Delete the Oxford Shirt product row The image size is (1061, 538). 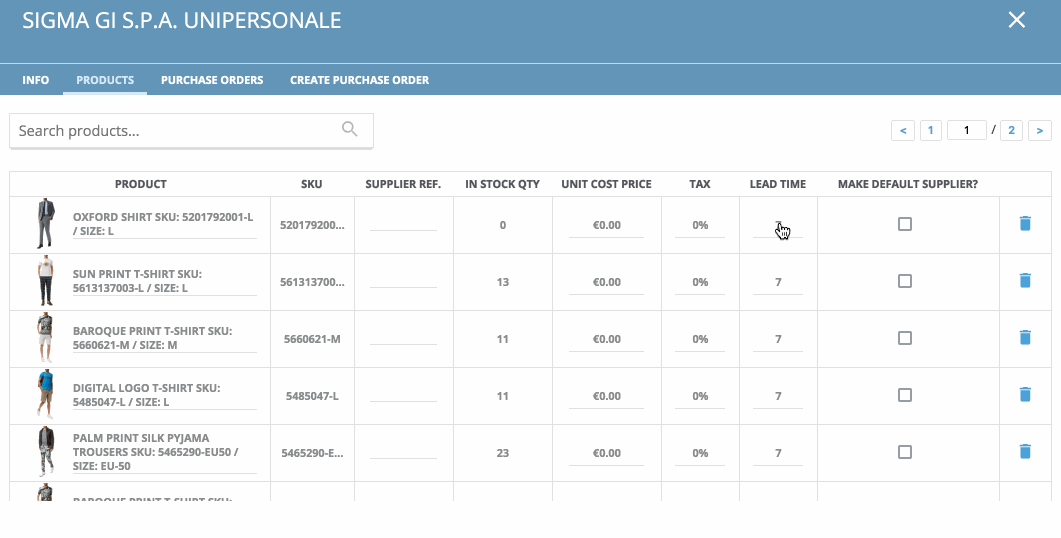tap(1024, 223)
